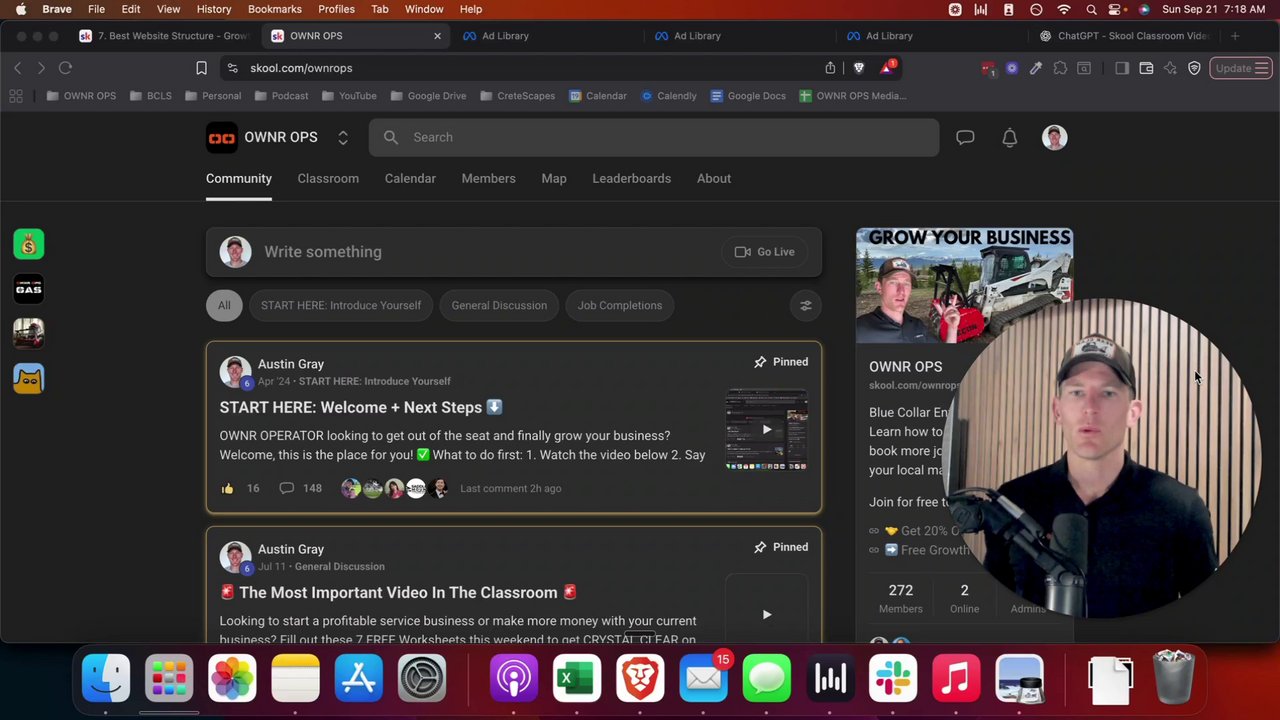Open the Podcast bookmarks folder

[281, 96]
